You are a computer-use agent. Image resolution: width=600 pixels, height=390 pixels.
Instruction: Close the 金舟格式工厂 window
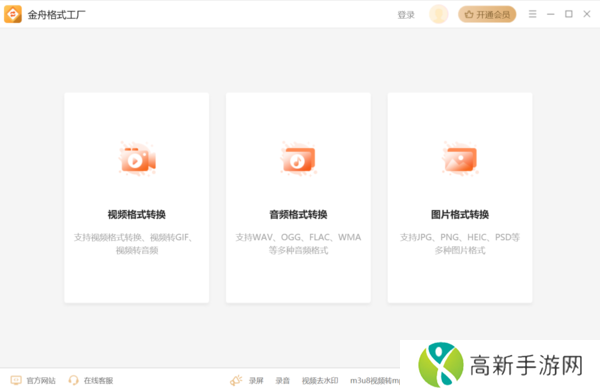point(587,14)
